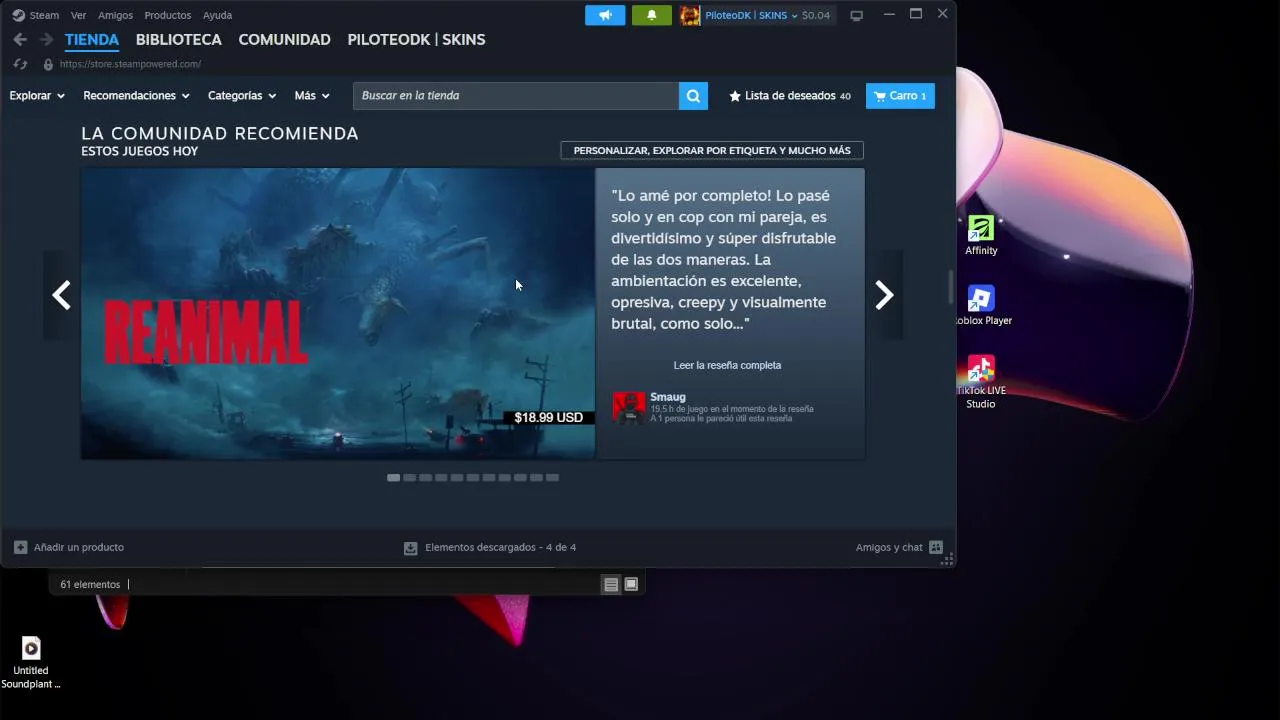Open the Ver menu

click(78, 15)
